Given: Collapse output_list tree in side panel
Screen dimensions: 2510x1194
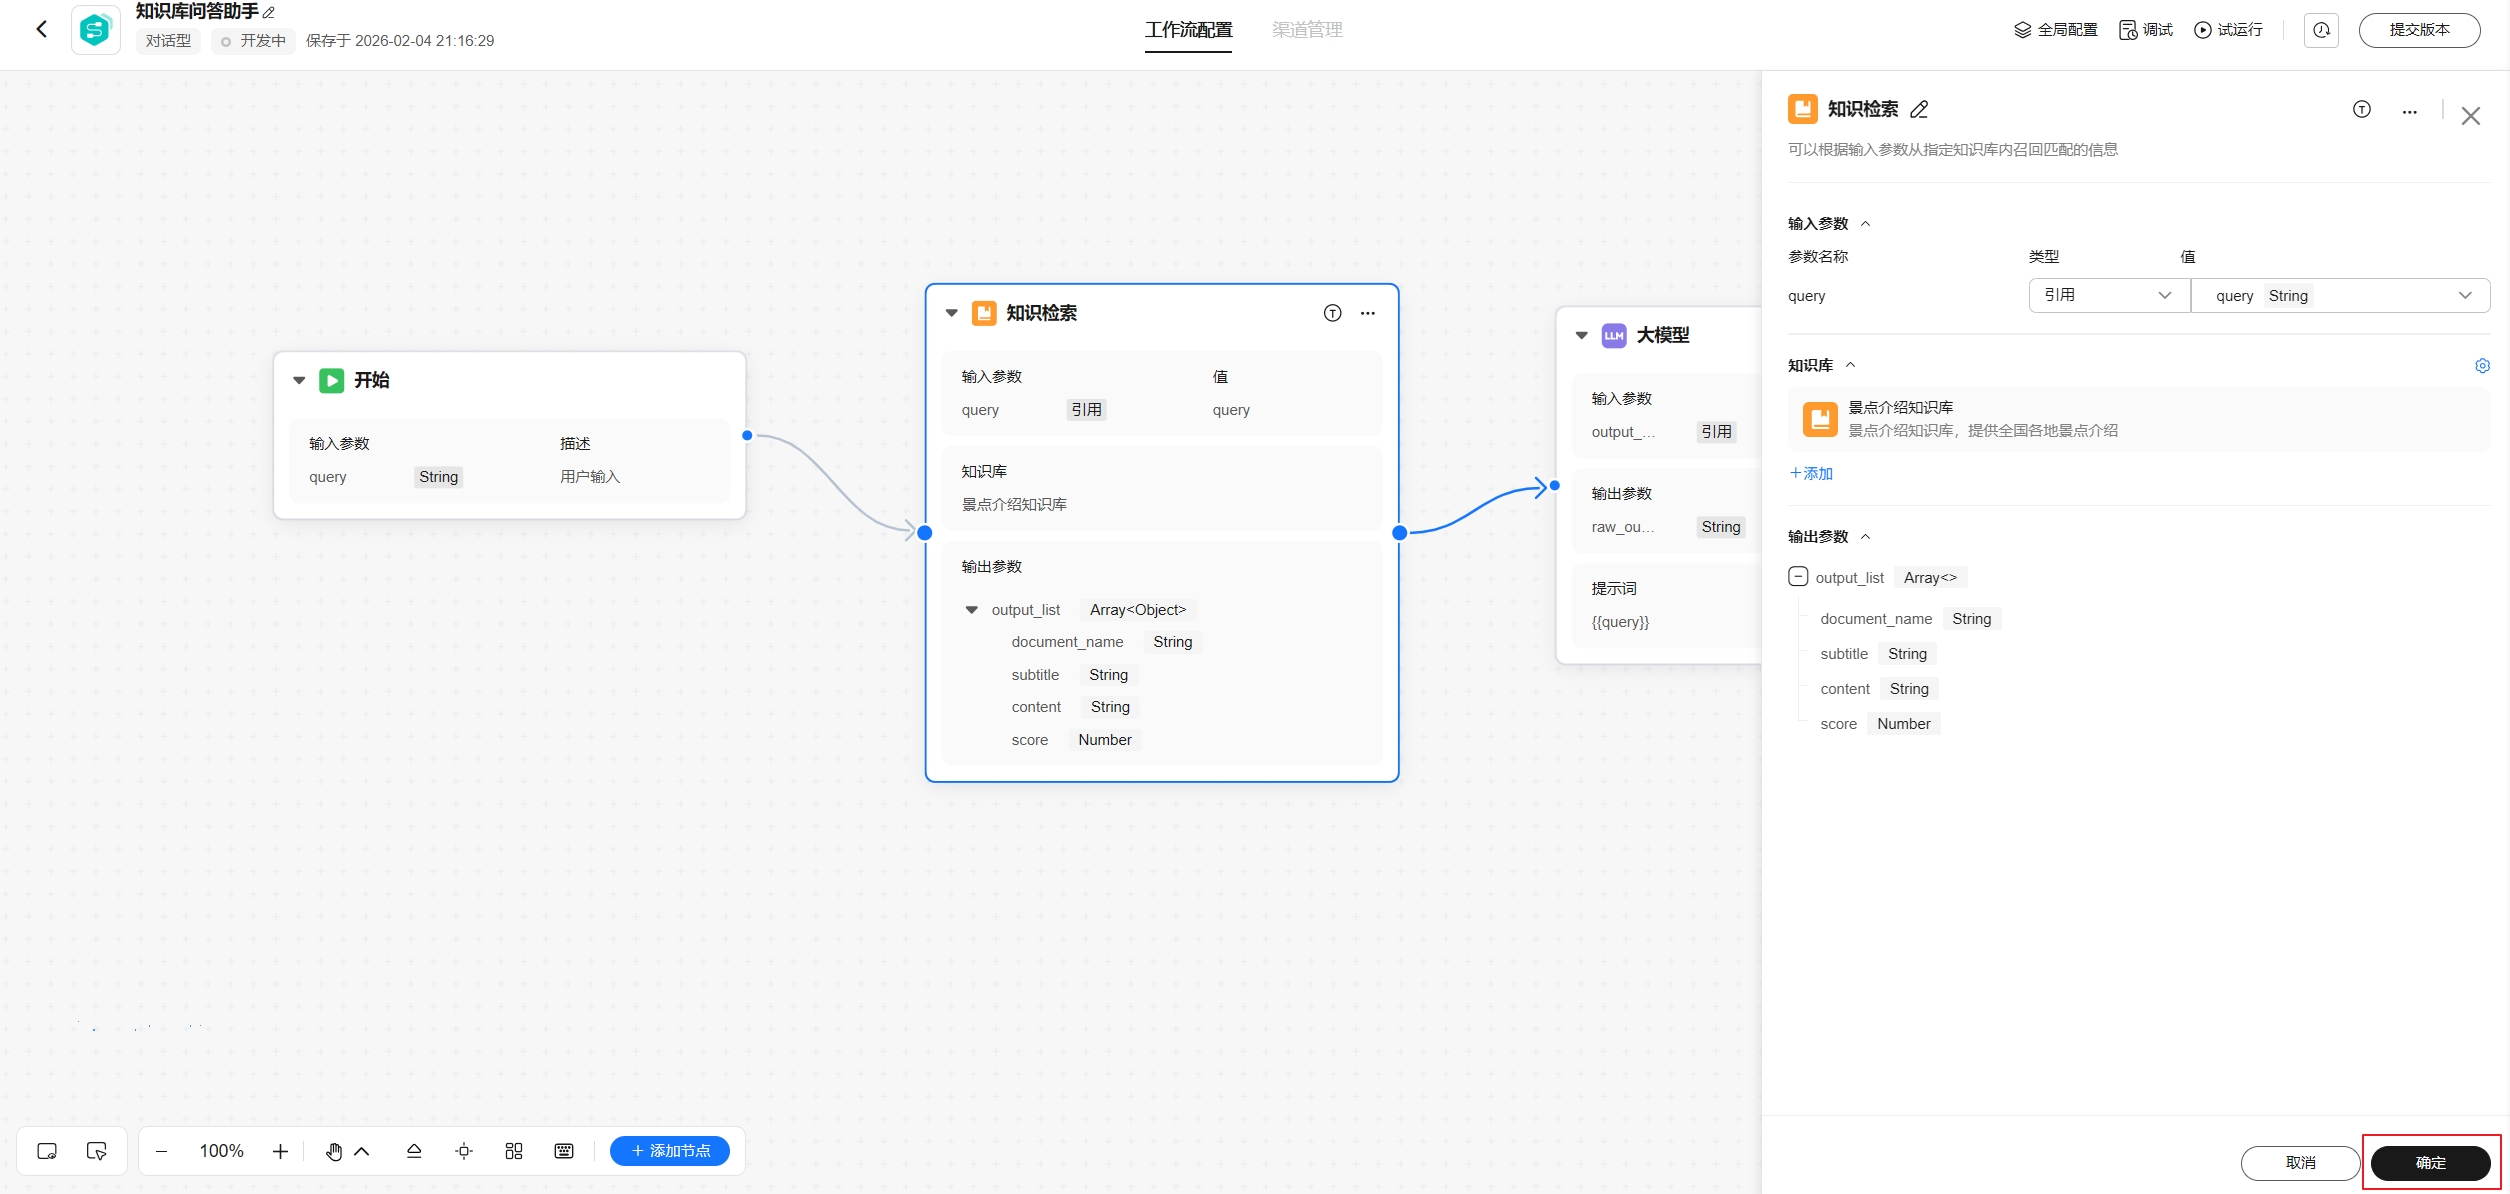Looking at the screenshot, I should point(1798,577).
